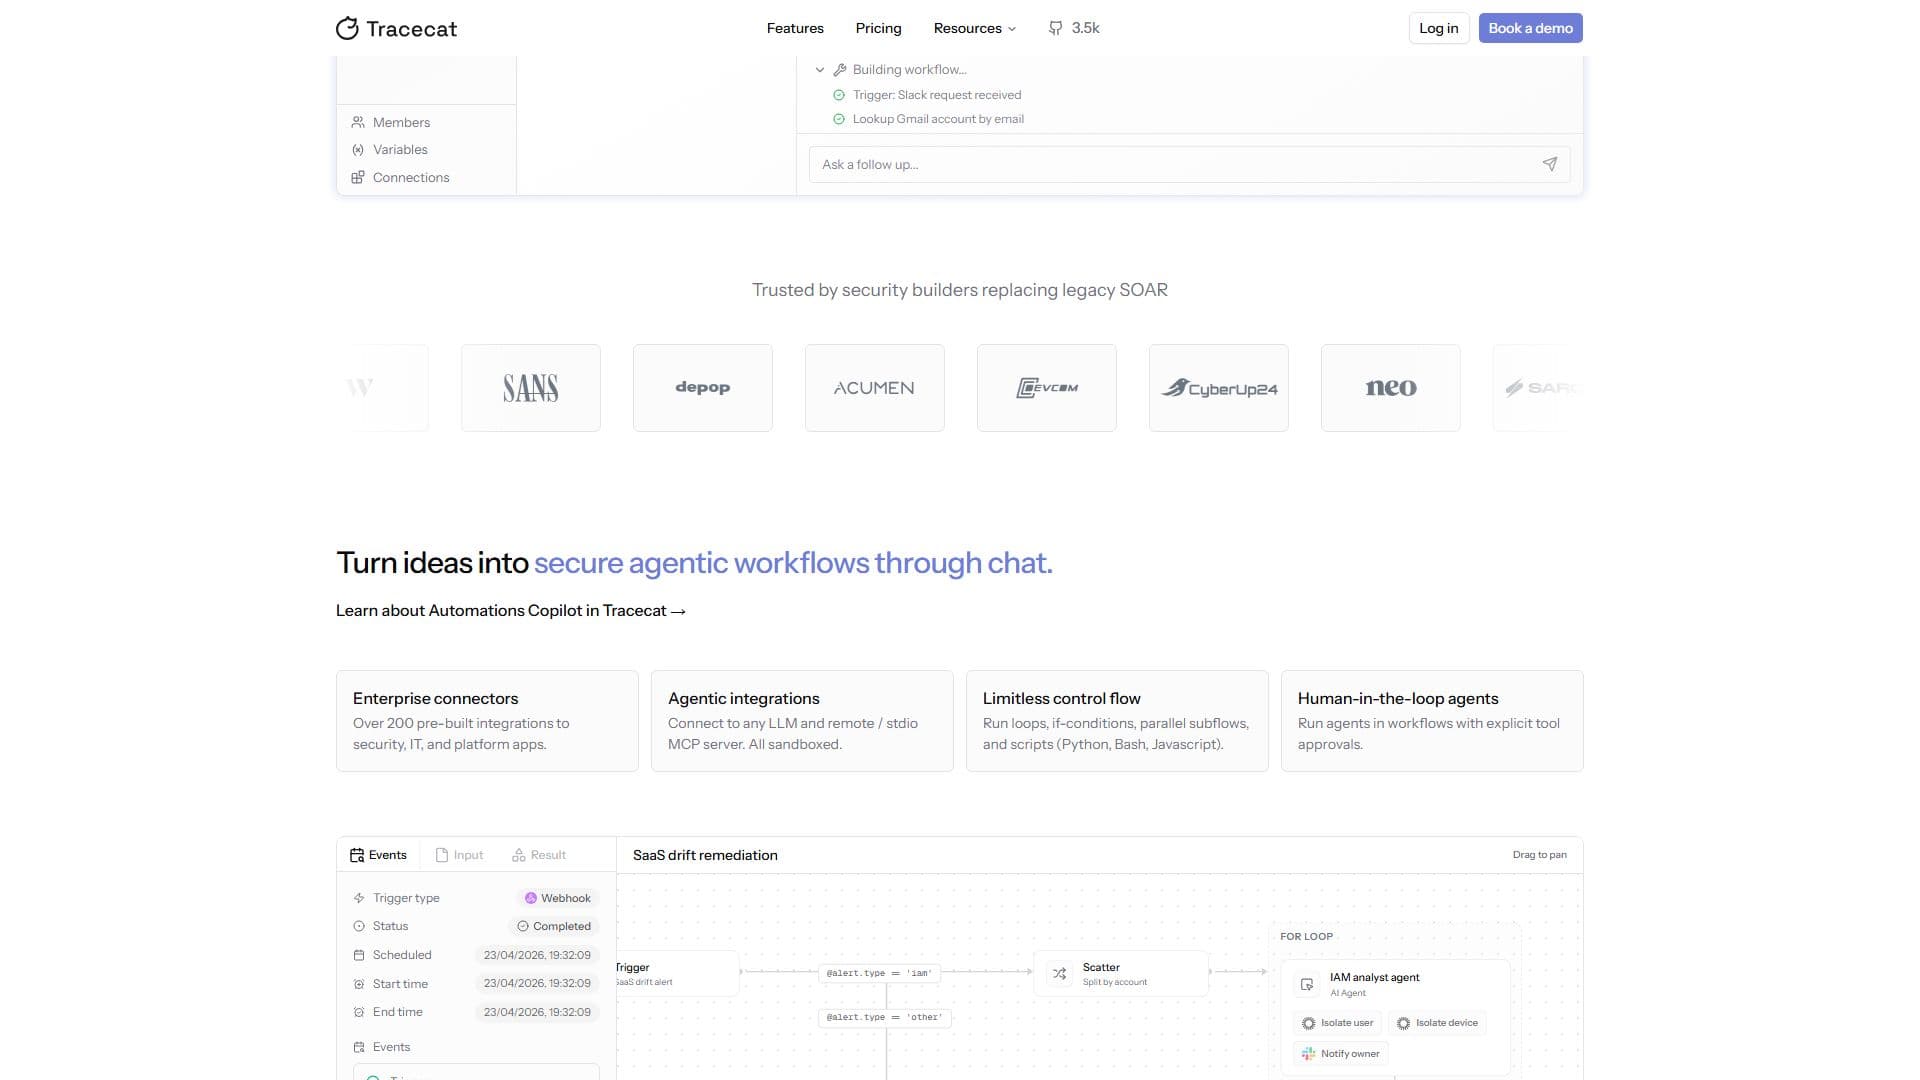Image resolution: width=1920 pixels, height=1080 pixels.
Task: Click the Variables icon in sidebar
Action: click(x=358, y=149)
